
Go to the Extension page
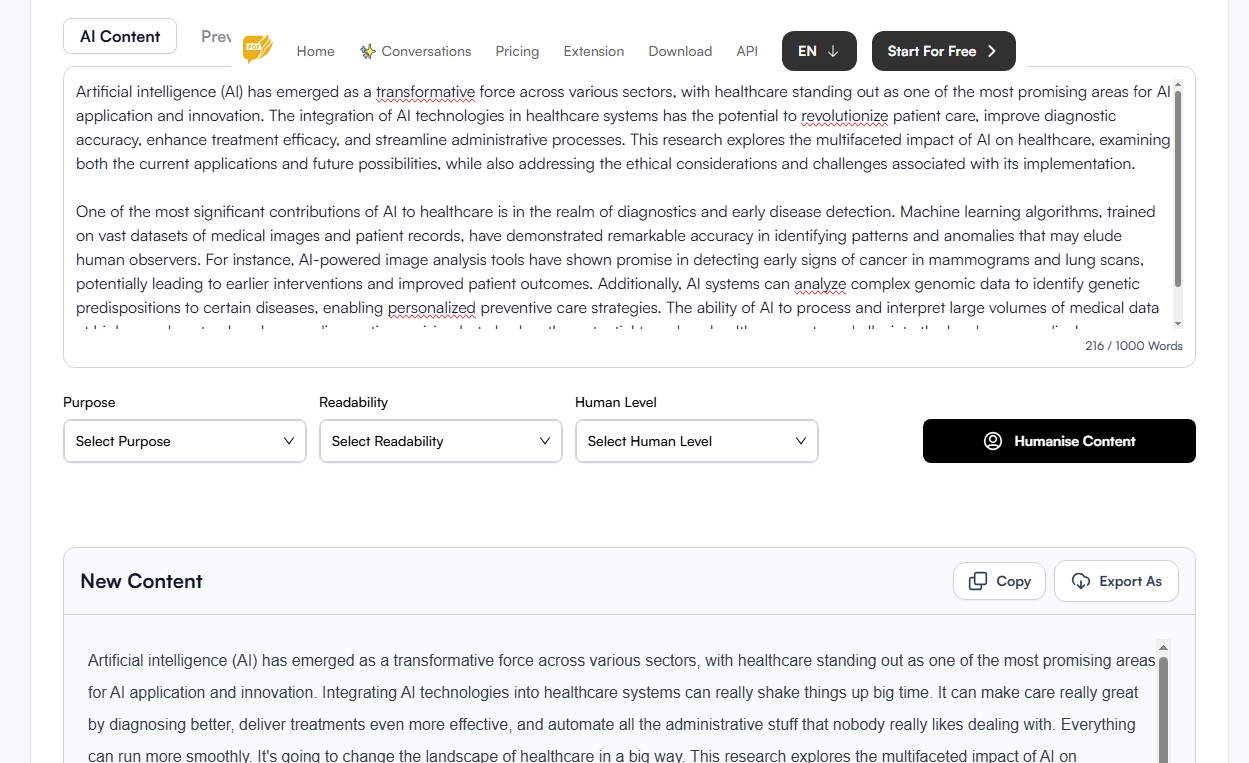click(594, 51)
